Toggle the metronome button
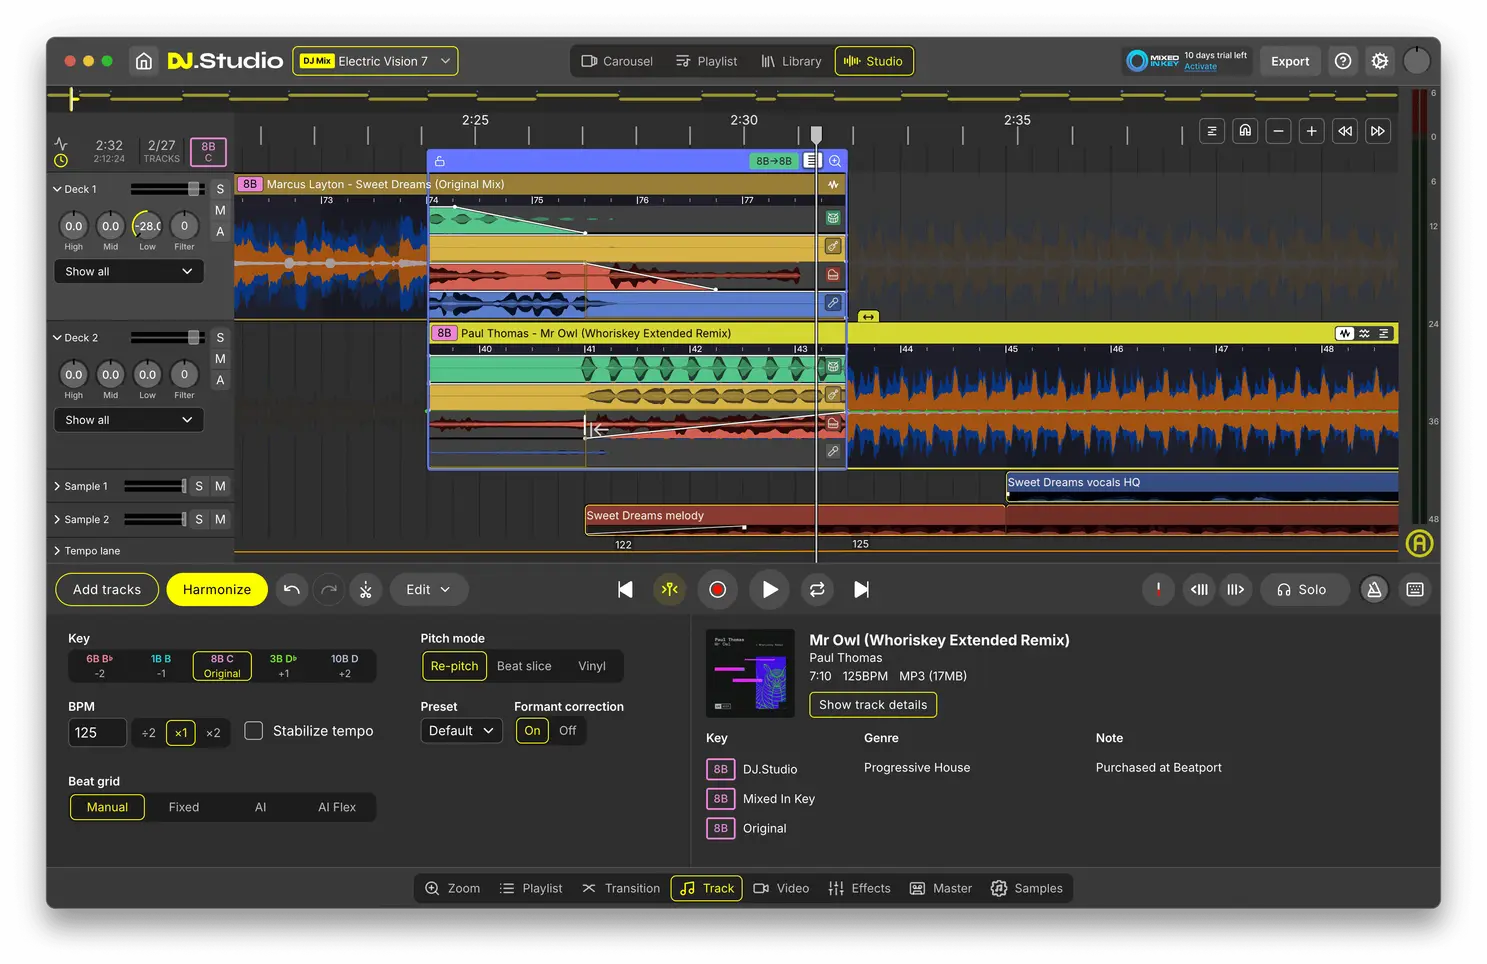Image resolution: width=1487 pixels, height=964 pixels. click(x=1374, y=590)
